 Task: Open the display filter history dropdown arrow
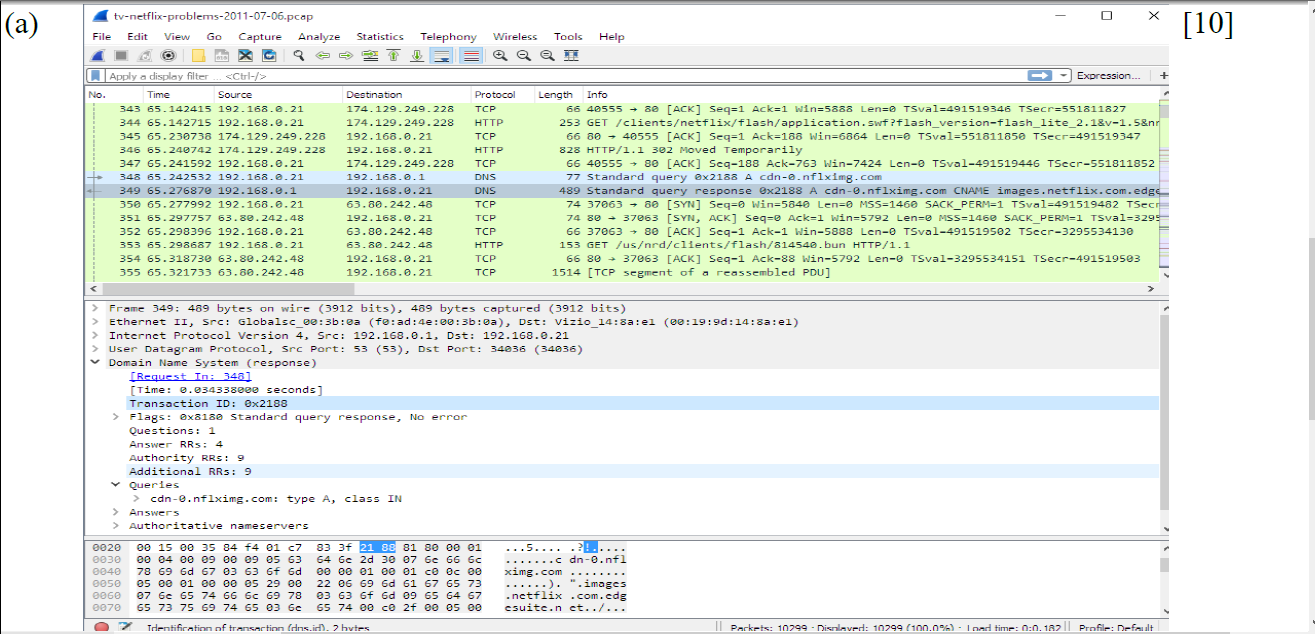point(1064,75)
